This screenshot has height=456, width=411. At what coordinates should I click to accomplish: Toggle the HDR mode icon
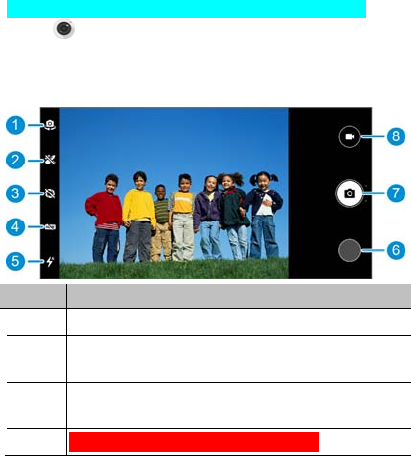point(50,227)
